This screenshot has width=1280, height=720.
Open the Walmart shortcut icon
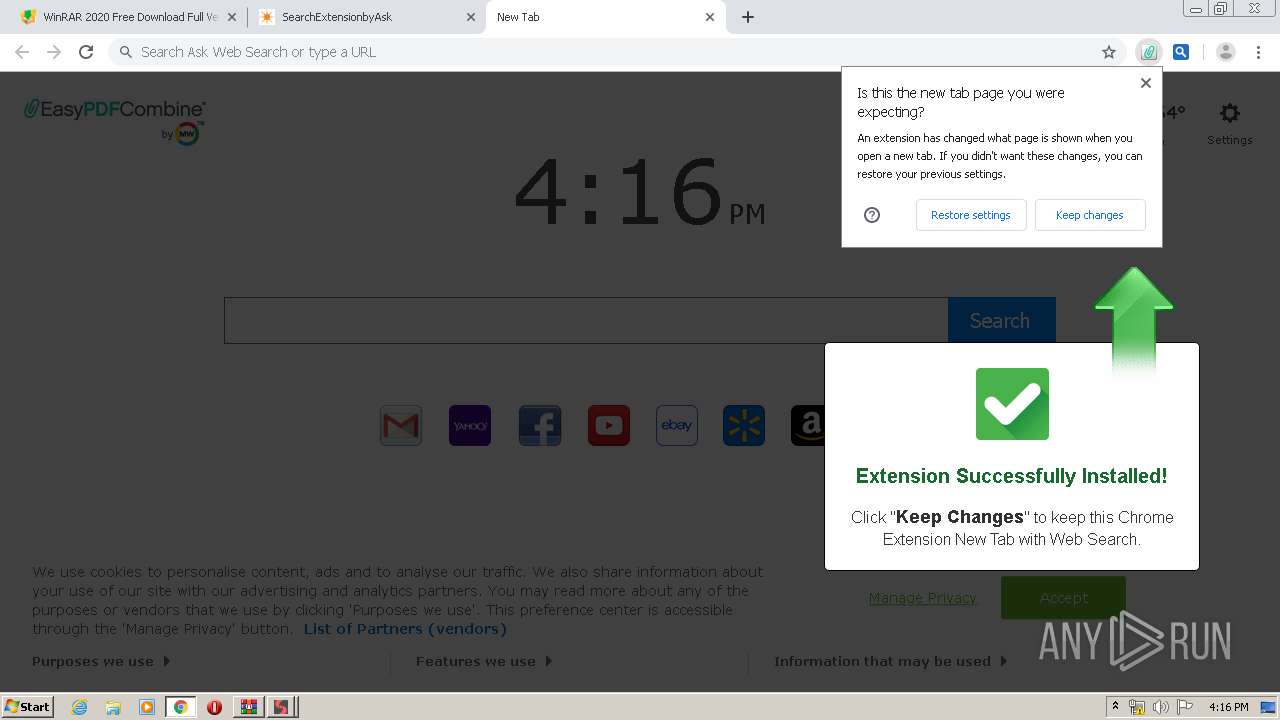(x=744, y=425)
